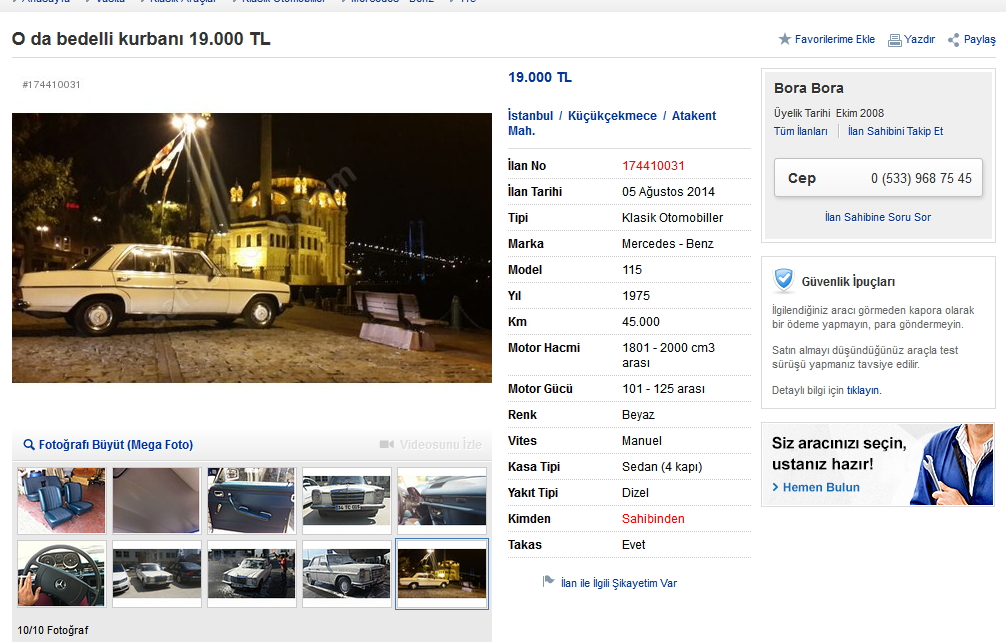The width and height of the screenshot is (1006, 642).
Task: Click the video camera icon beside Videosunu İzle
Action: pyautogui.click(x=387, y=444)
